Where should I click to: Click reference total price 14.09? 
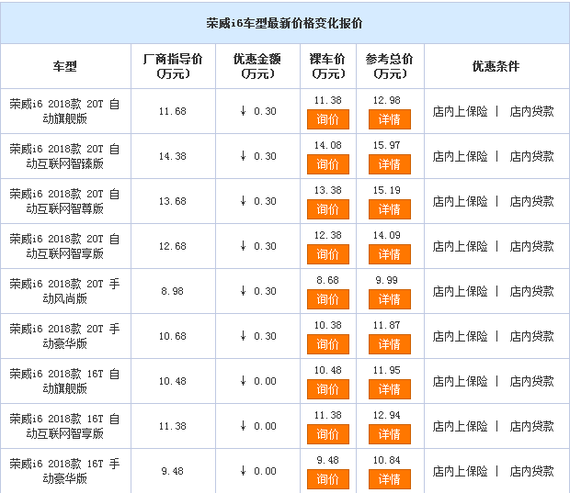point(387,235)
